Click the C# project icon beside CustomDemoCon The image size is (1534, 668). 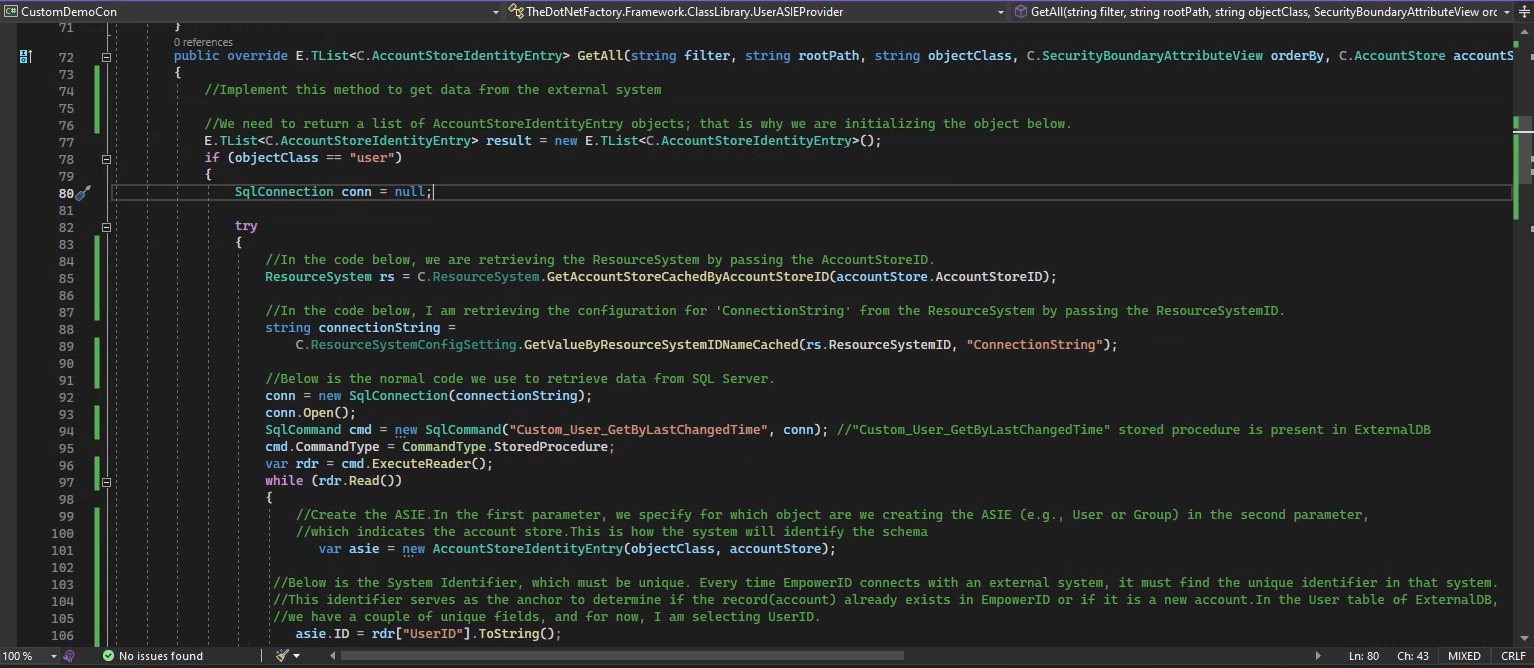tap(11, 11)
